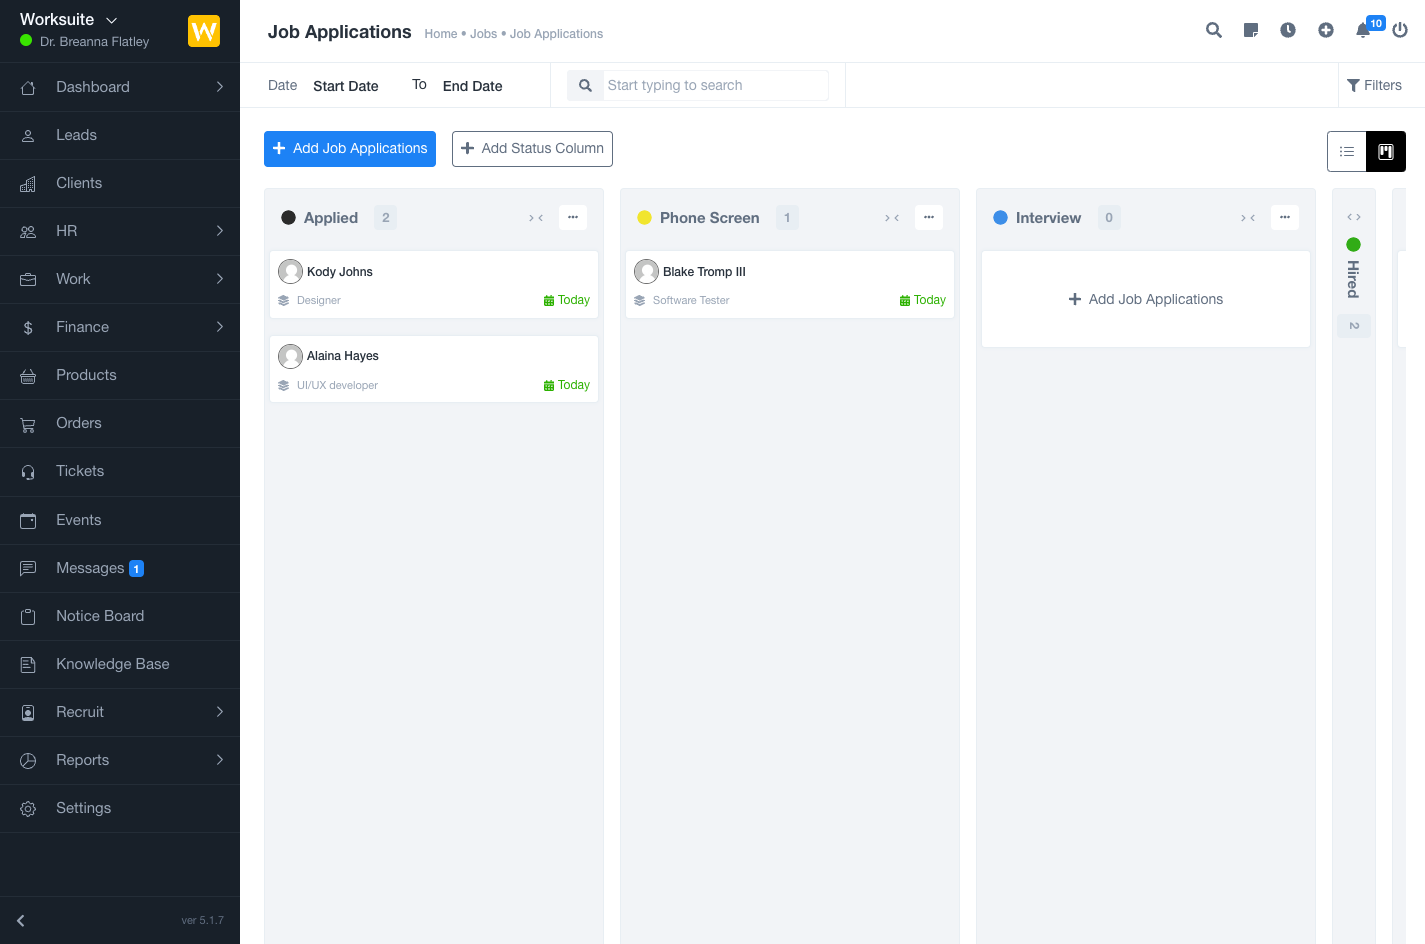Image resolution: width=1425 pixels, height=944 pixels.
Task: Switch to list view
Action: 1347,152
